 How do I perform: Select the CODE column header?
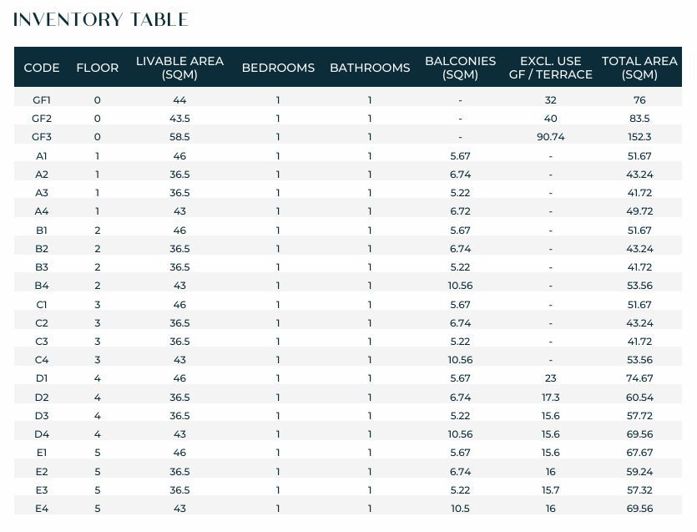pyautogui.click(x=42, y=68)
